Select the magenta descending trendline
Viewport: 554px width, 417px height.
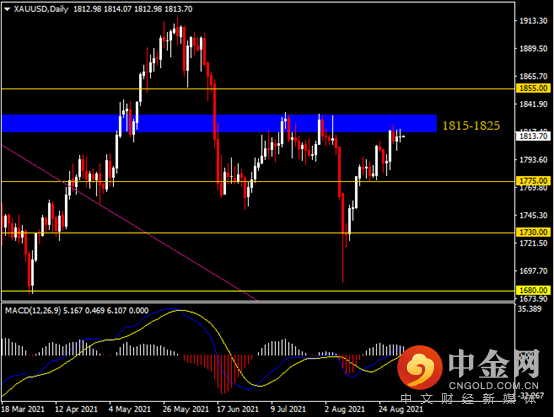[130, 223]
